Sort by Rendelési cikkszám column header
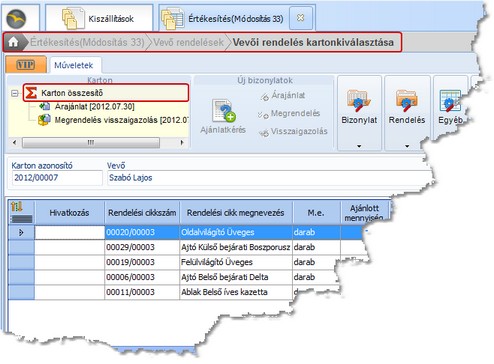 (x=142, y=213)
